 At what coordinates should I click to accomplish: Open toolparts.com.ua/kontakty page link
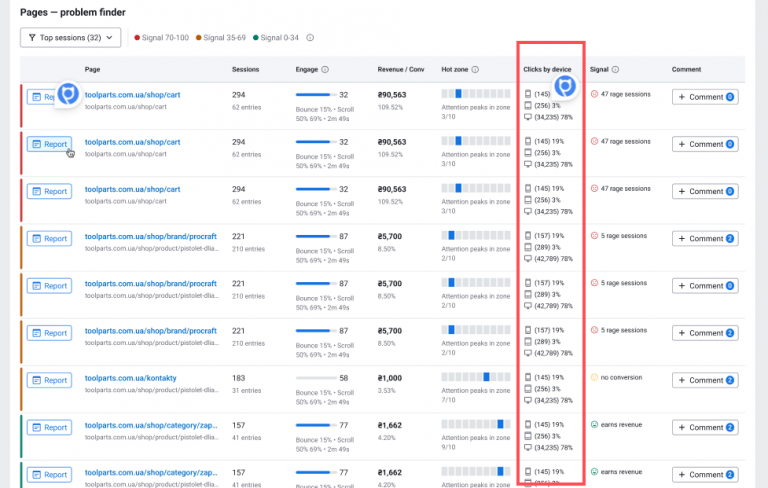130,378
